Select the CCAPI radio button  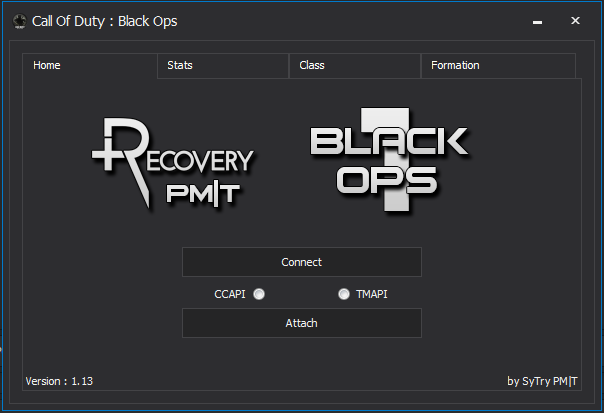click(259, 294)
